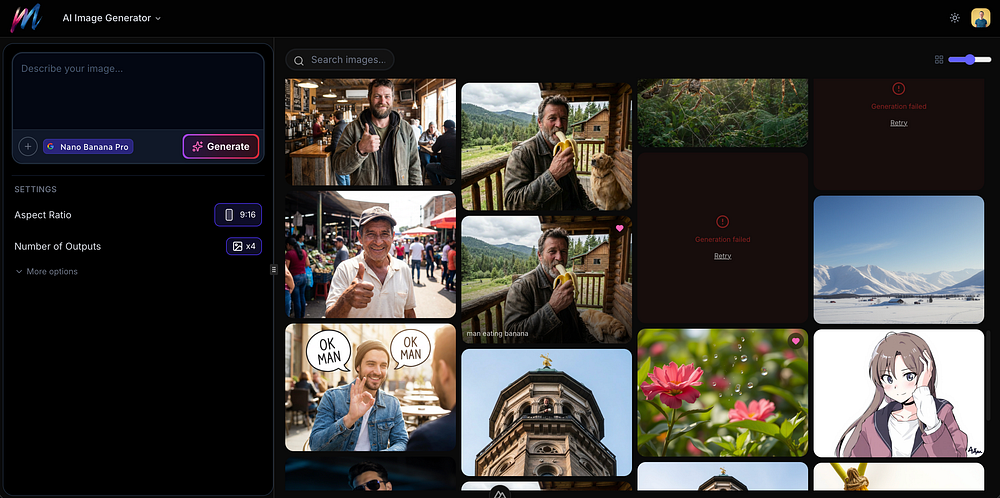The width and height of the screenshot is (1000, 498).
Task: Click the 'man eating banana' caption text
Action: tap(497, 333)
